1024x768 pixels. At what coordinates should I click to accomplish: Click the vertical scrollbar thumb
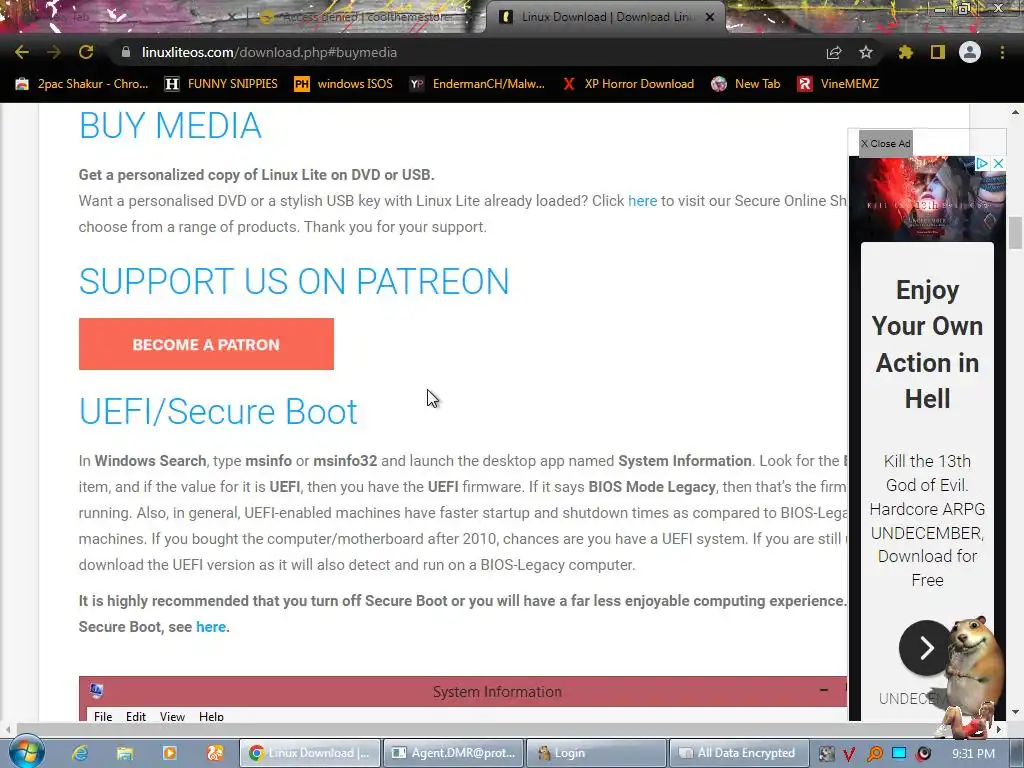[1015, 233]
